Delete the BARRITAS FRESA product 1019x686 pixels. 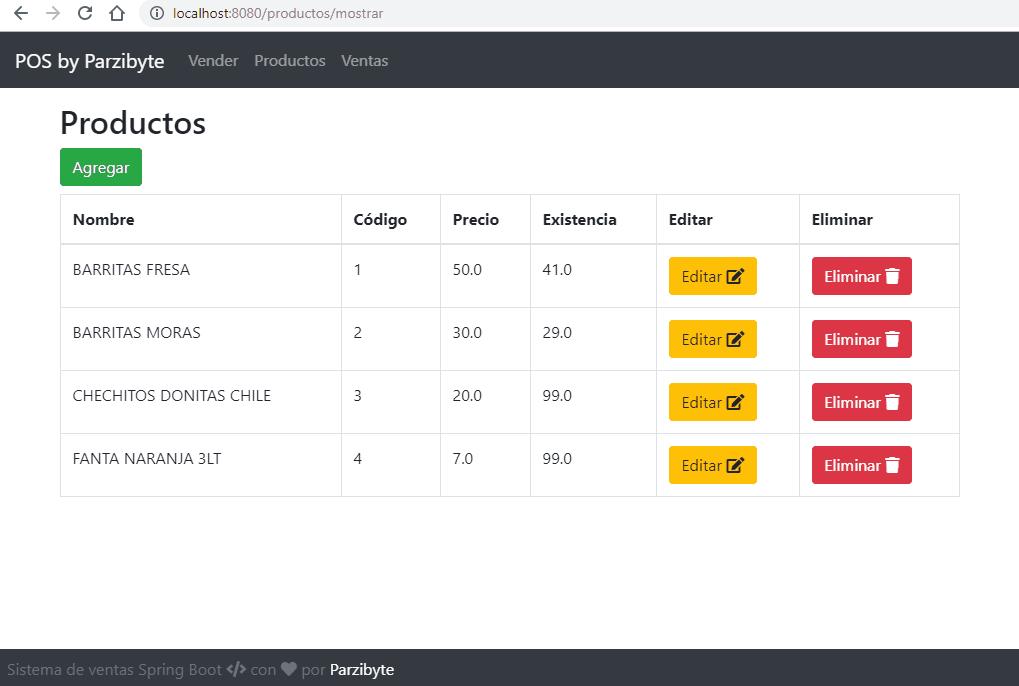pos(862,276)
